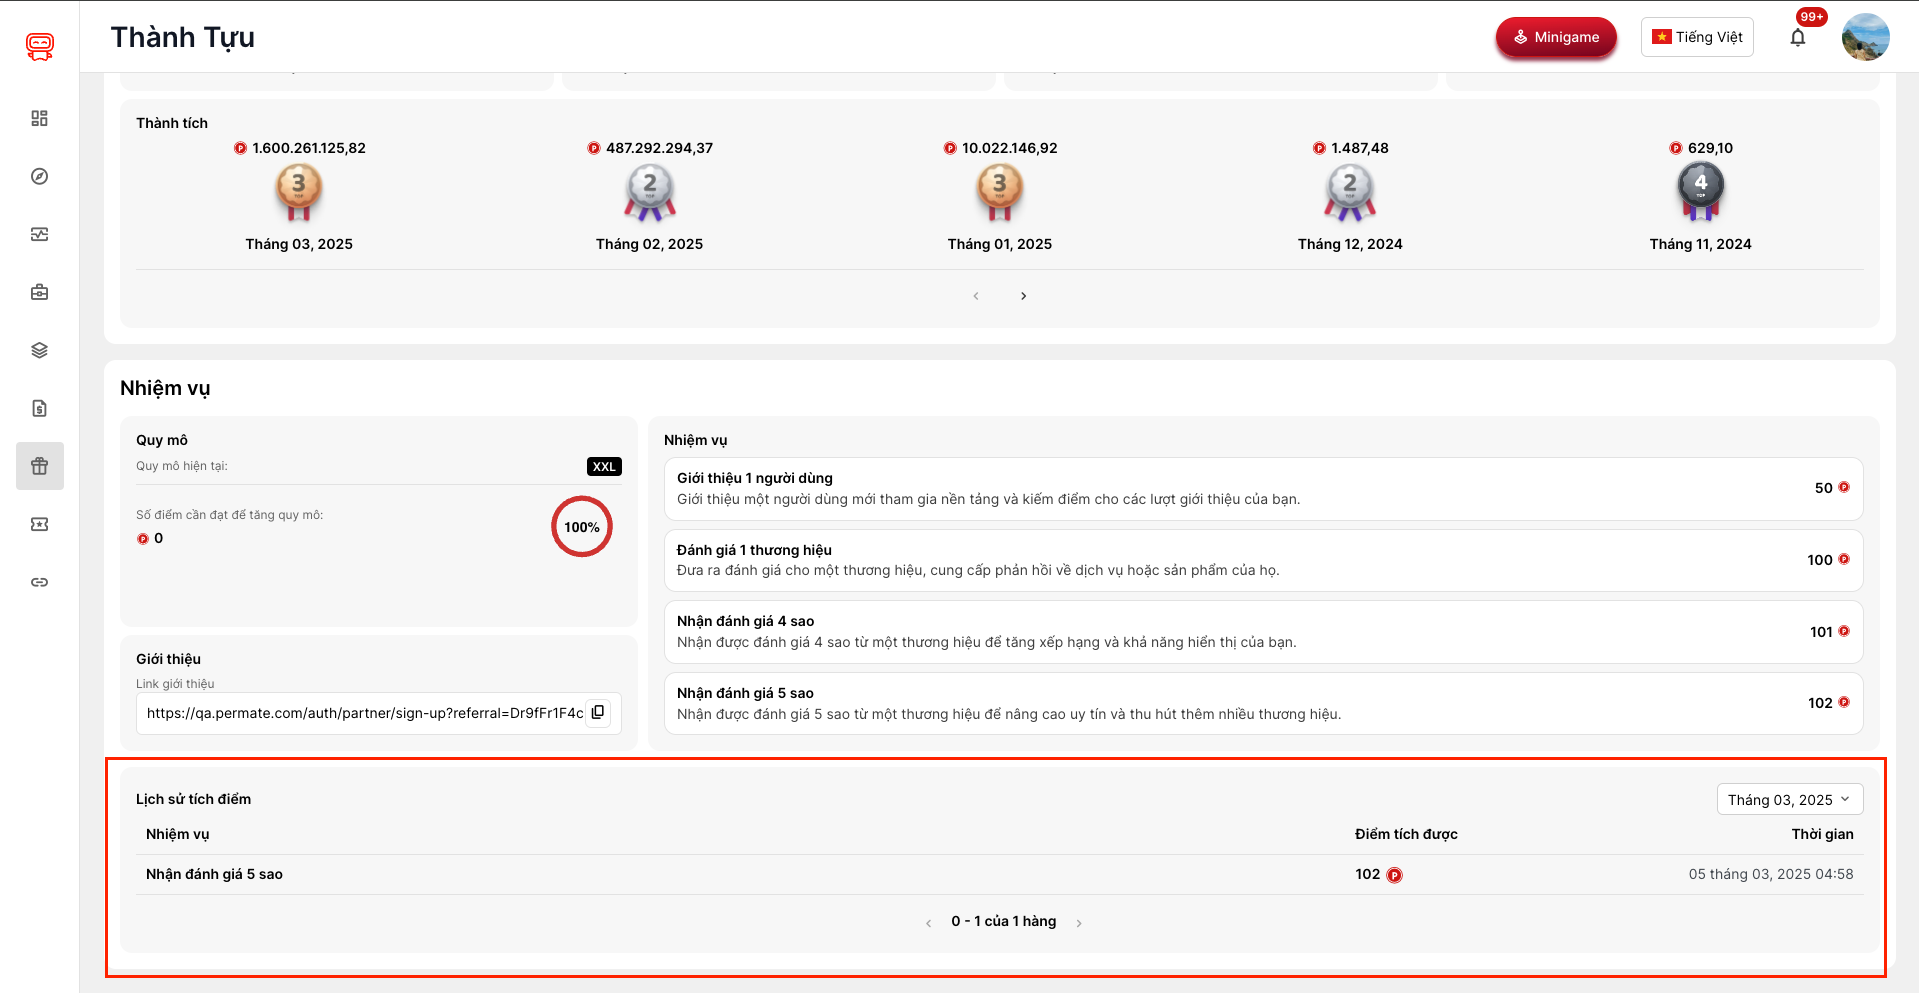Open the dollar invoice document icon

point(40,409)
